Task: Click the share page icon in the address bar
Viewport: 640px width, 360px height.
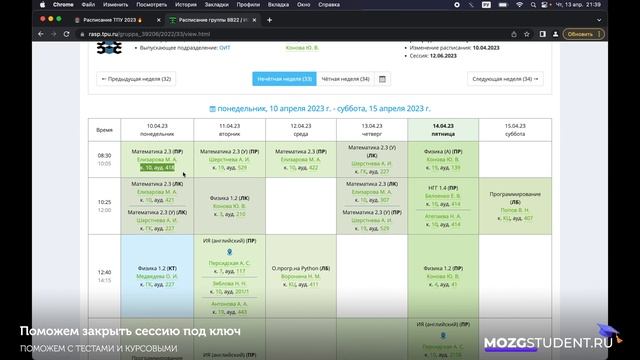Action: 514,34
